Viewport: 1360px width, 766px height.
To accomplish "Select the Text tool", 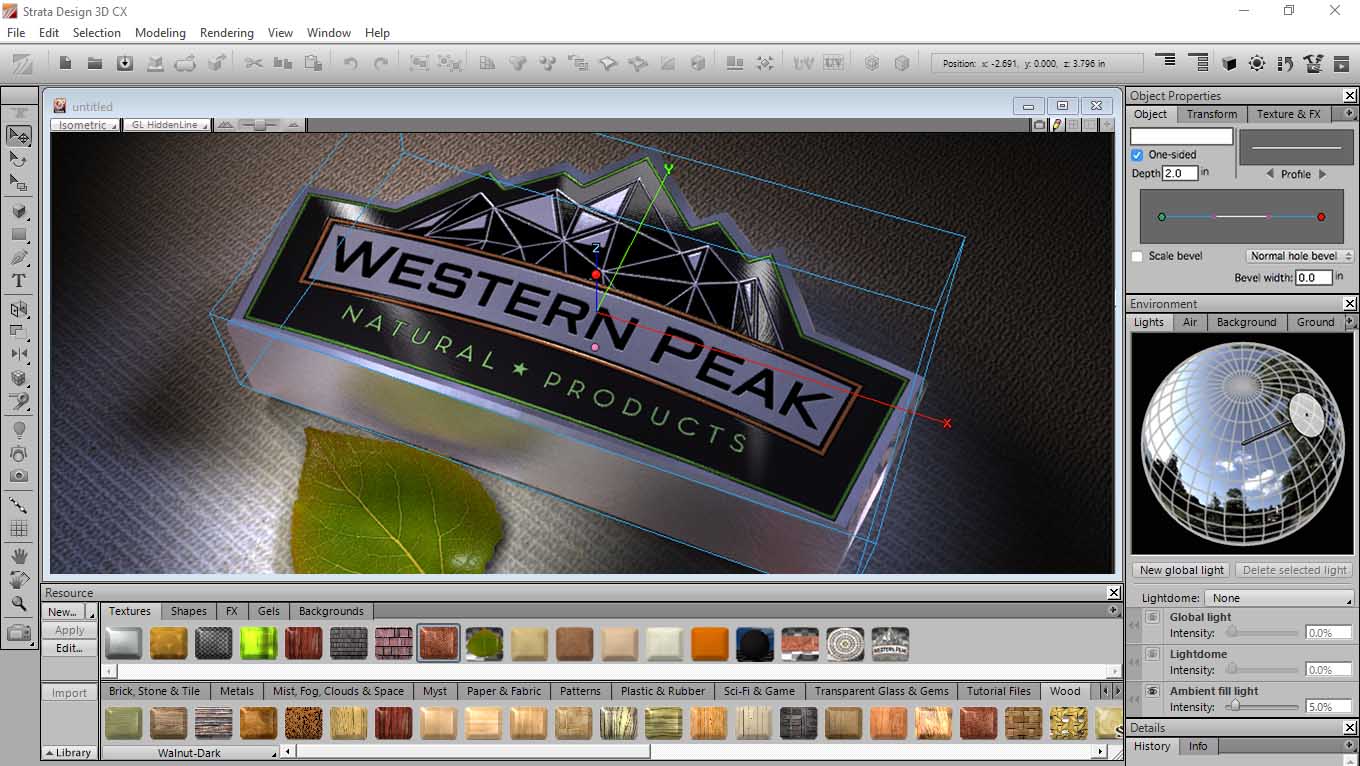I will click(18, 282).
